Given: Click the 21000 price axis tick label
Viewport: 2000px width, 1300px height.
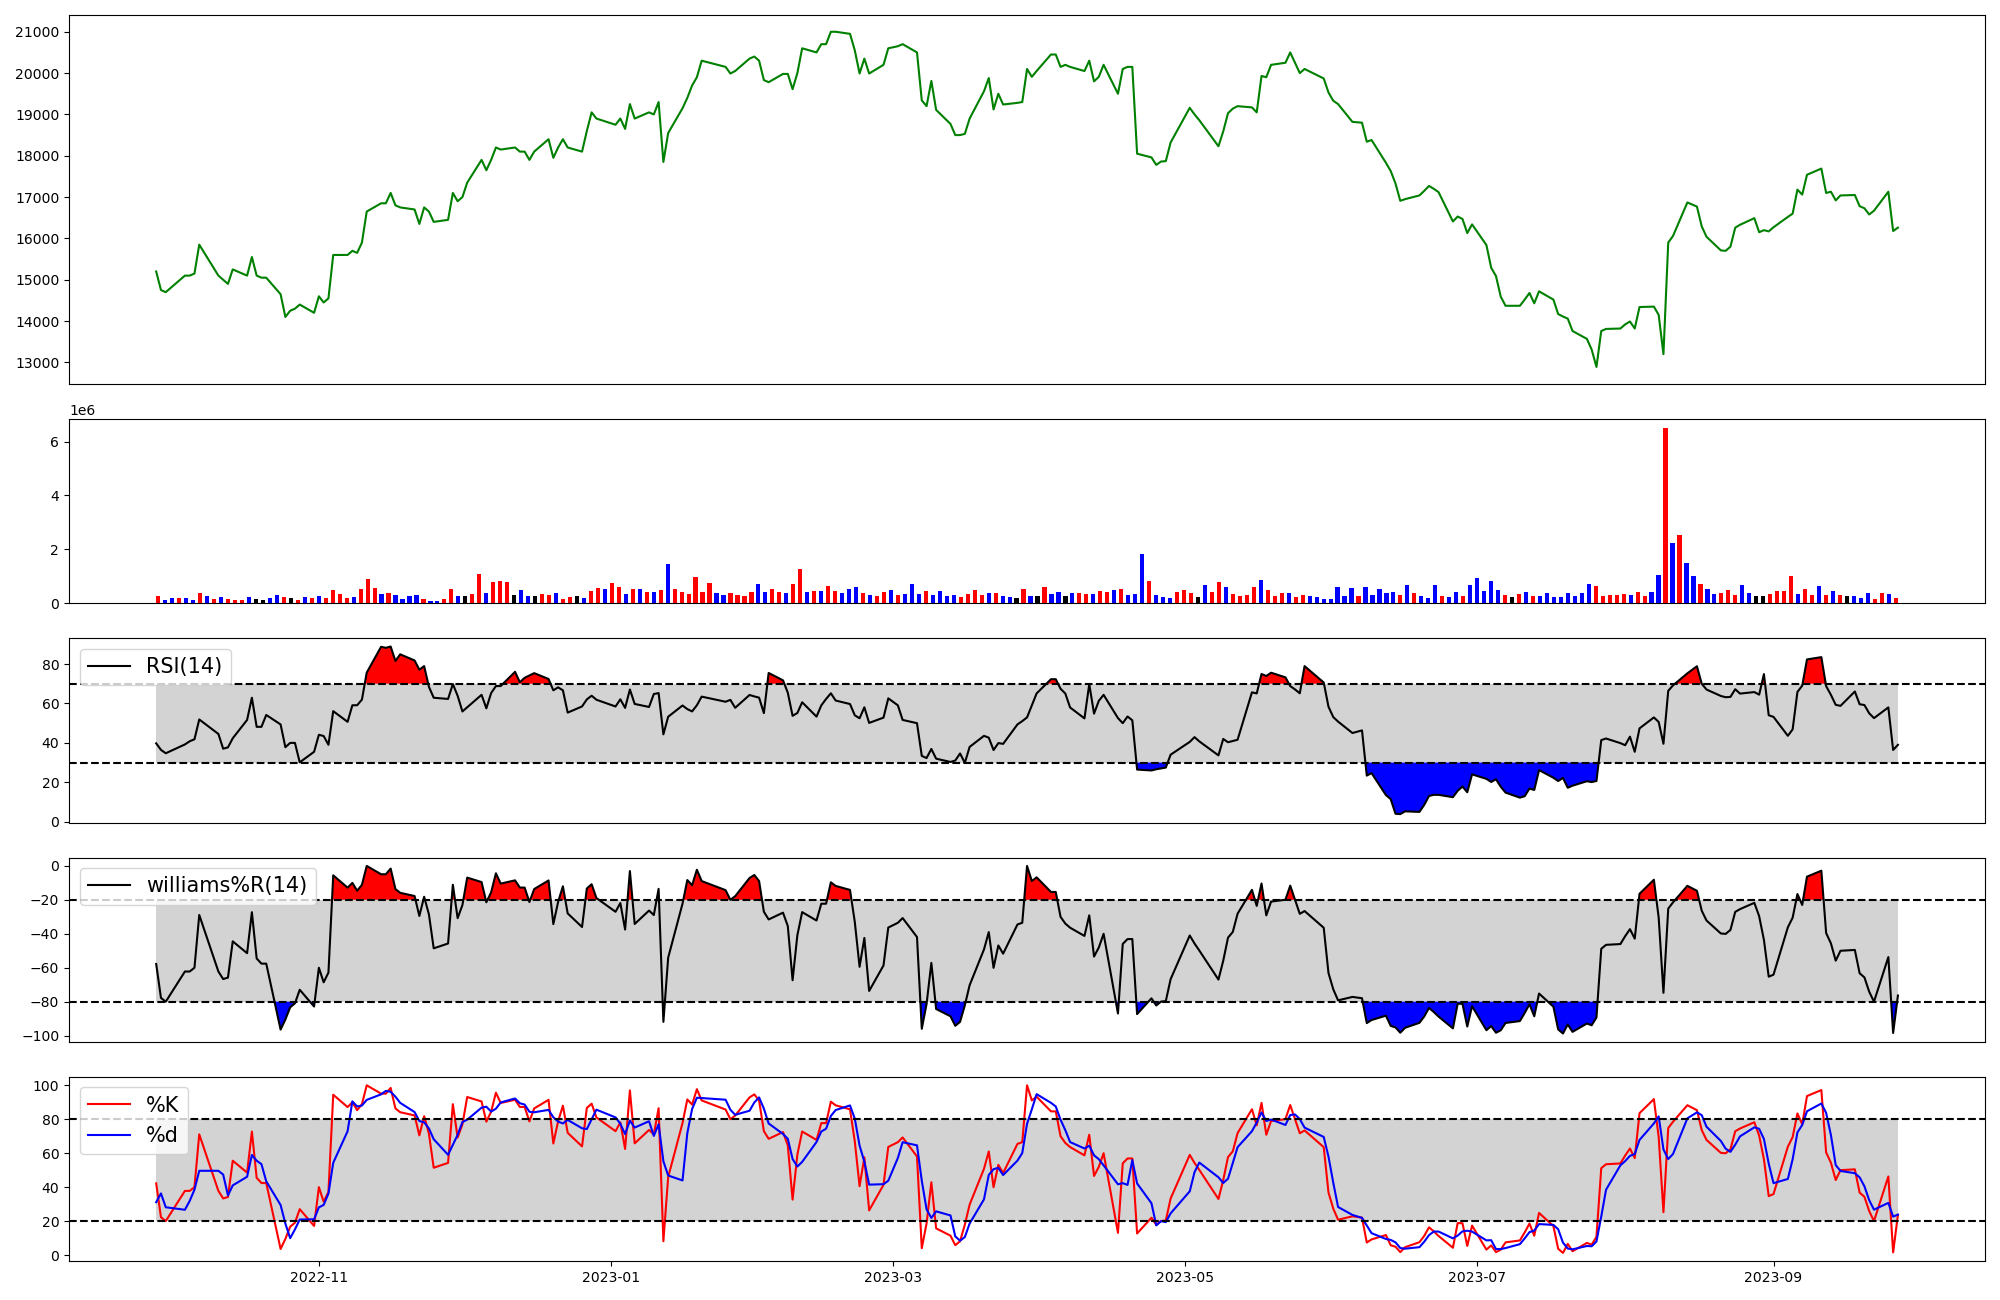Looking at the screenshot, I should [37, 32].
